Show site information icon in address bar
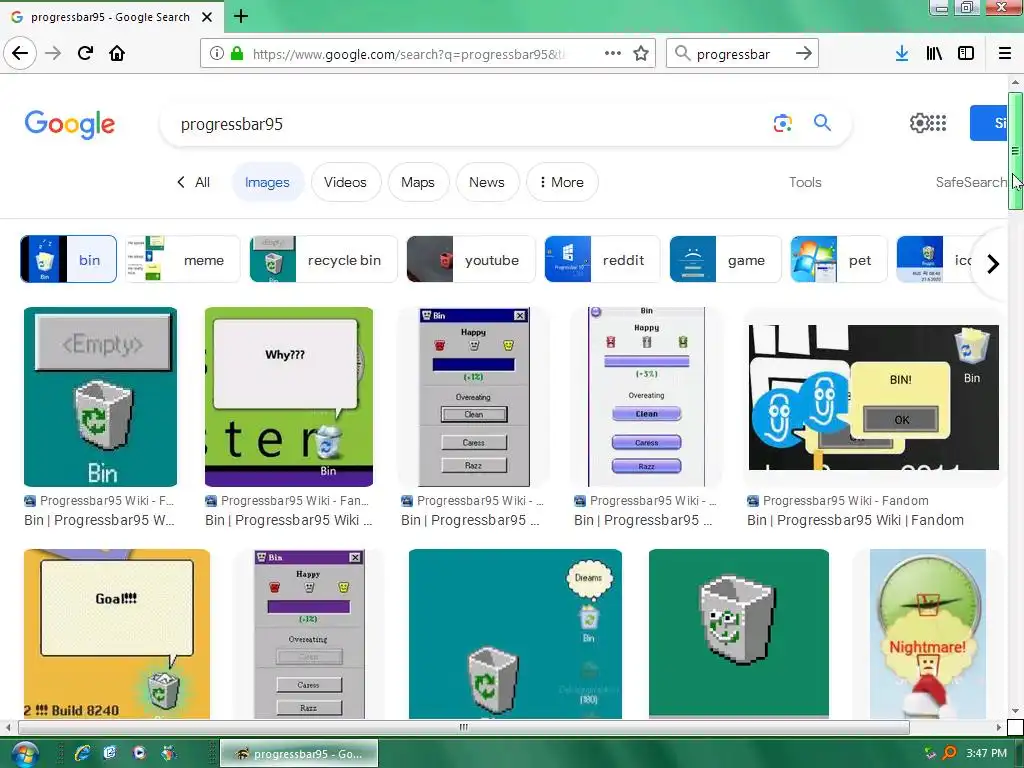This screenshot has width=1024, height=768. [x=217, y=54]
